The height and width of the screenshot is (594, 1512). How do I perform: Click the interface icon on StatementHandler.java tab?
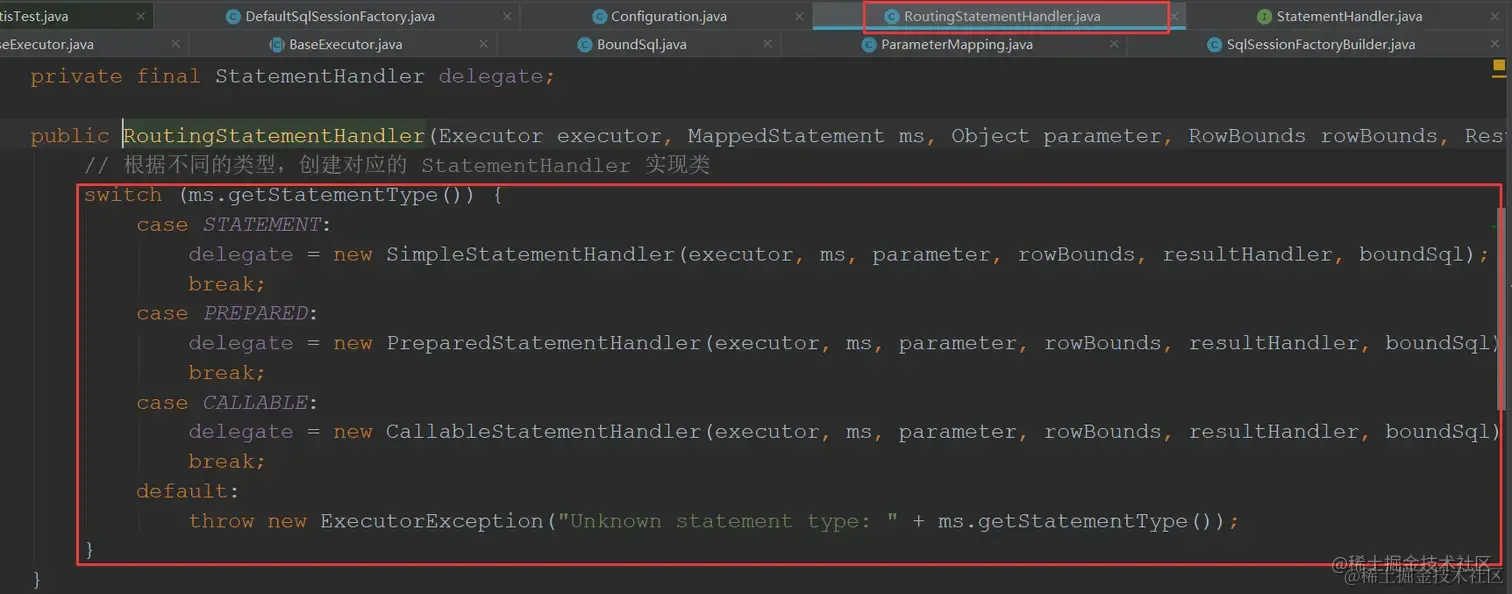click(1264, 16)
